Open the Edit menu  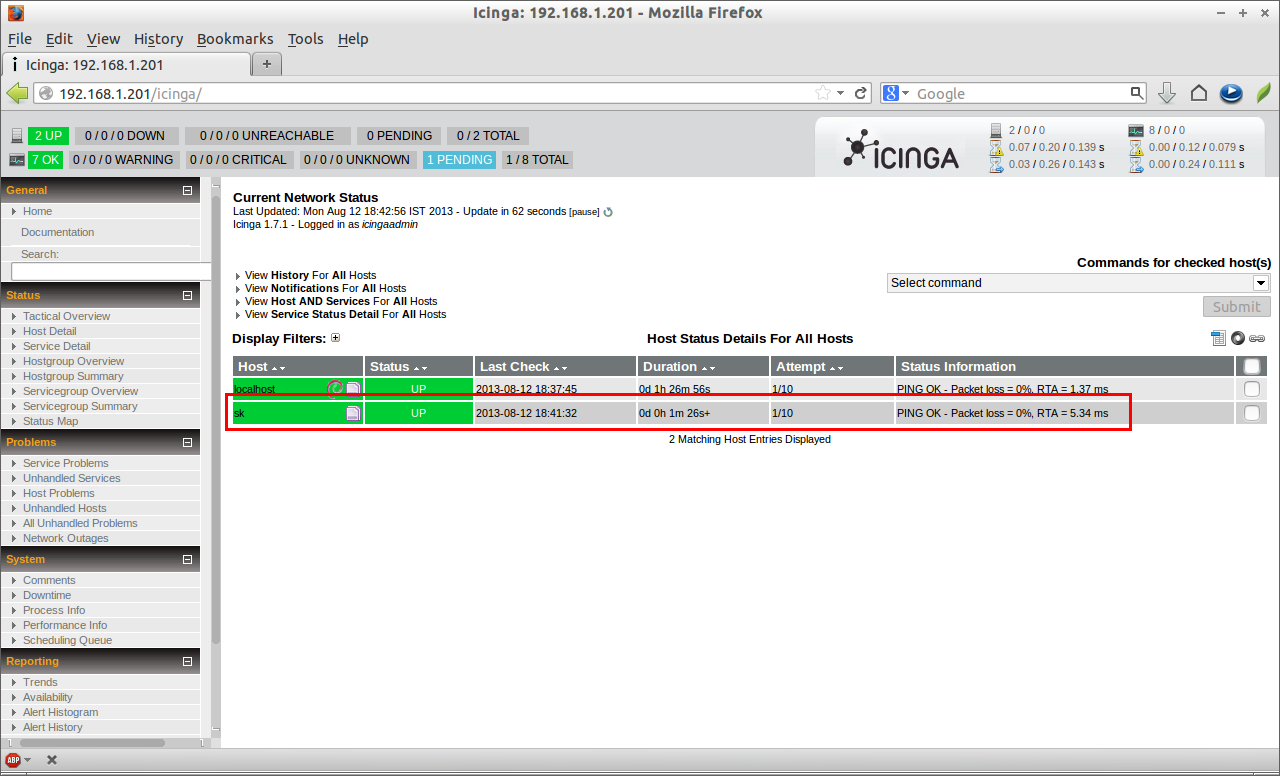coord(59,39)
